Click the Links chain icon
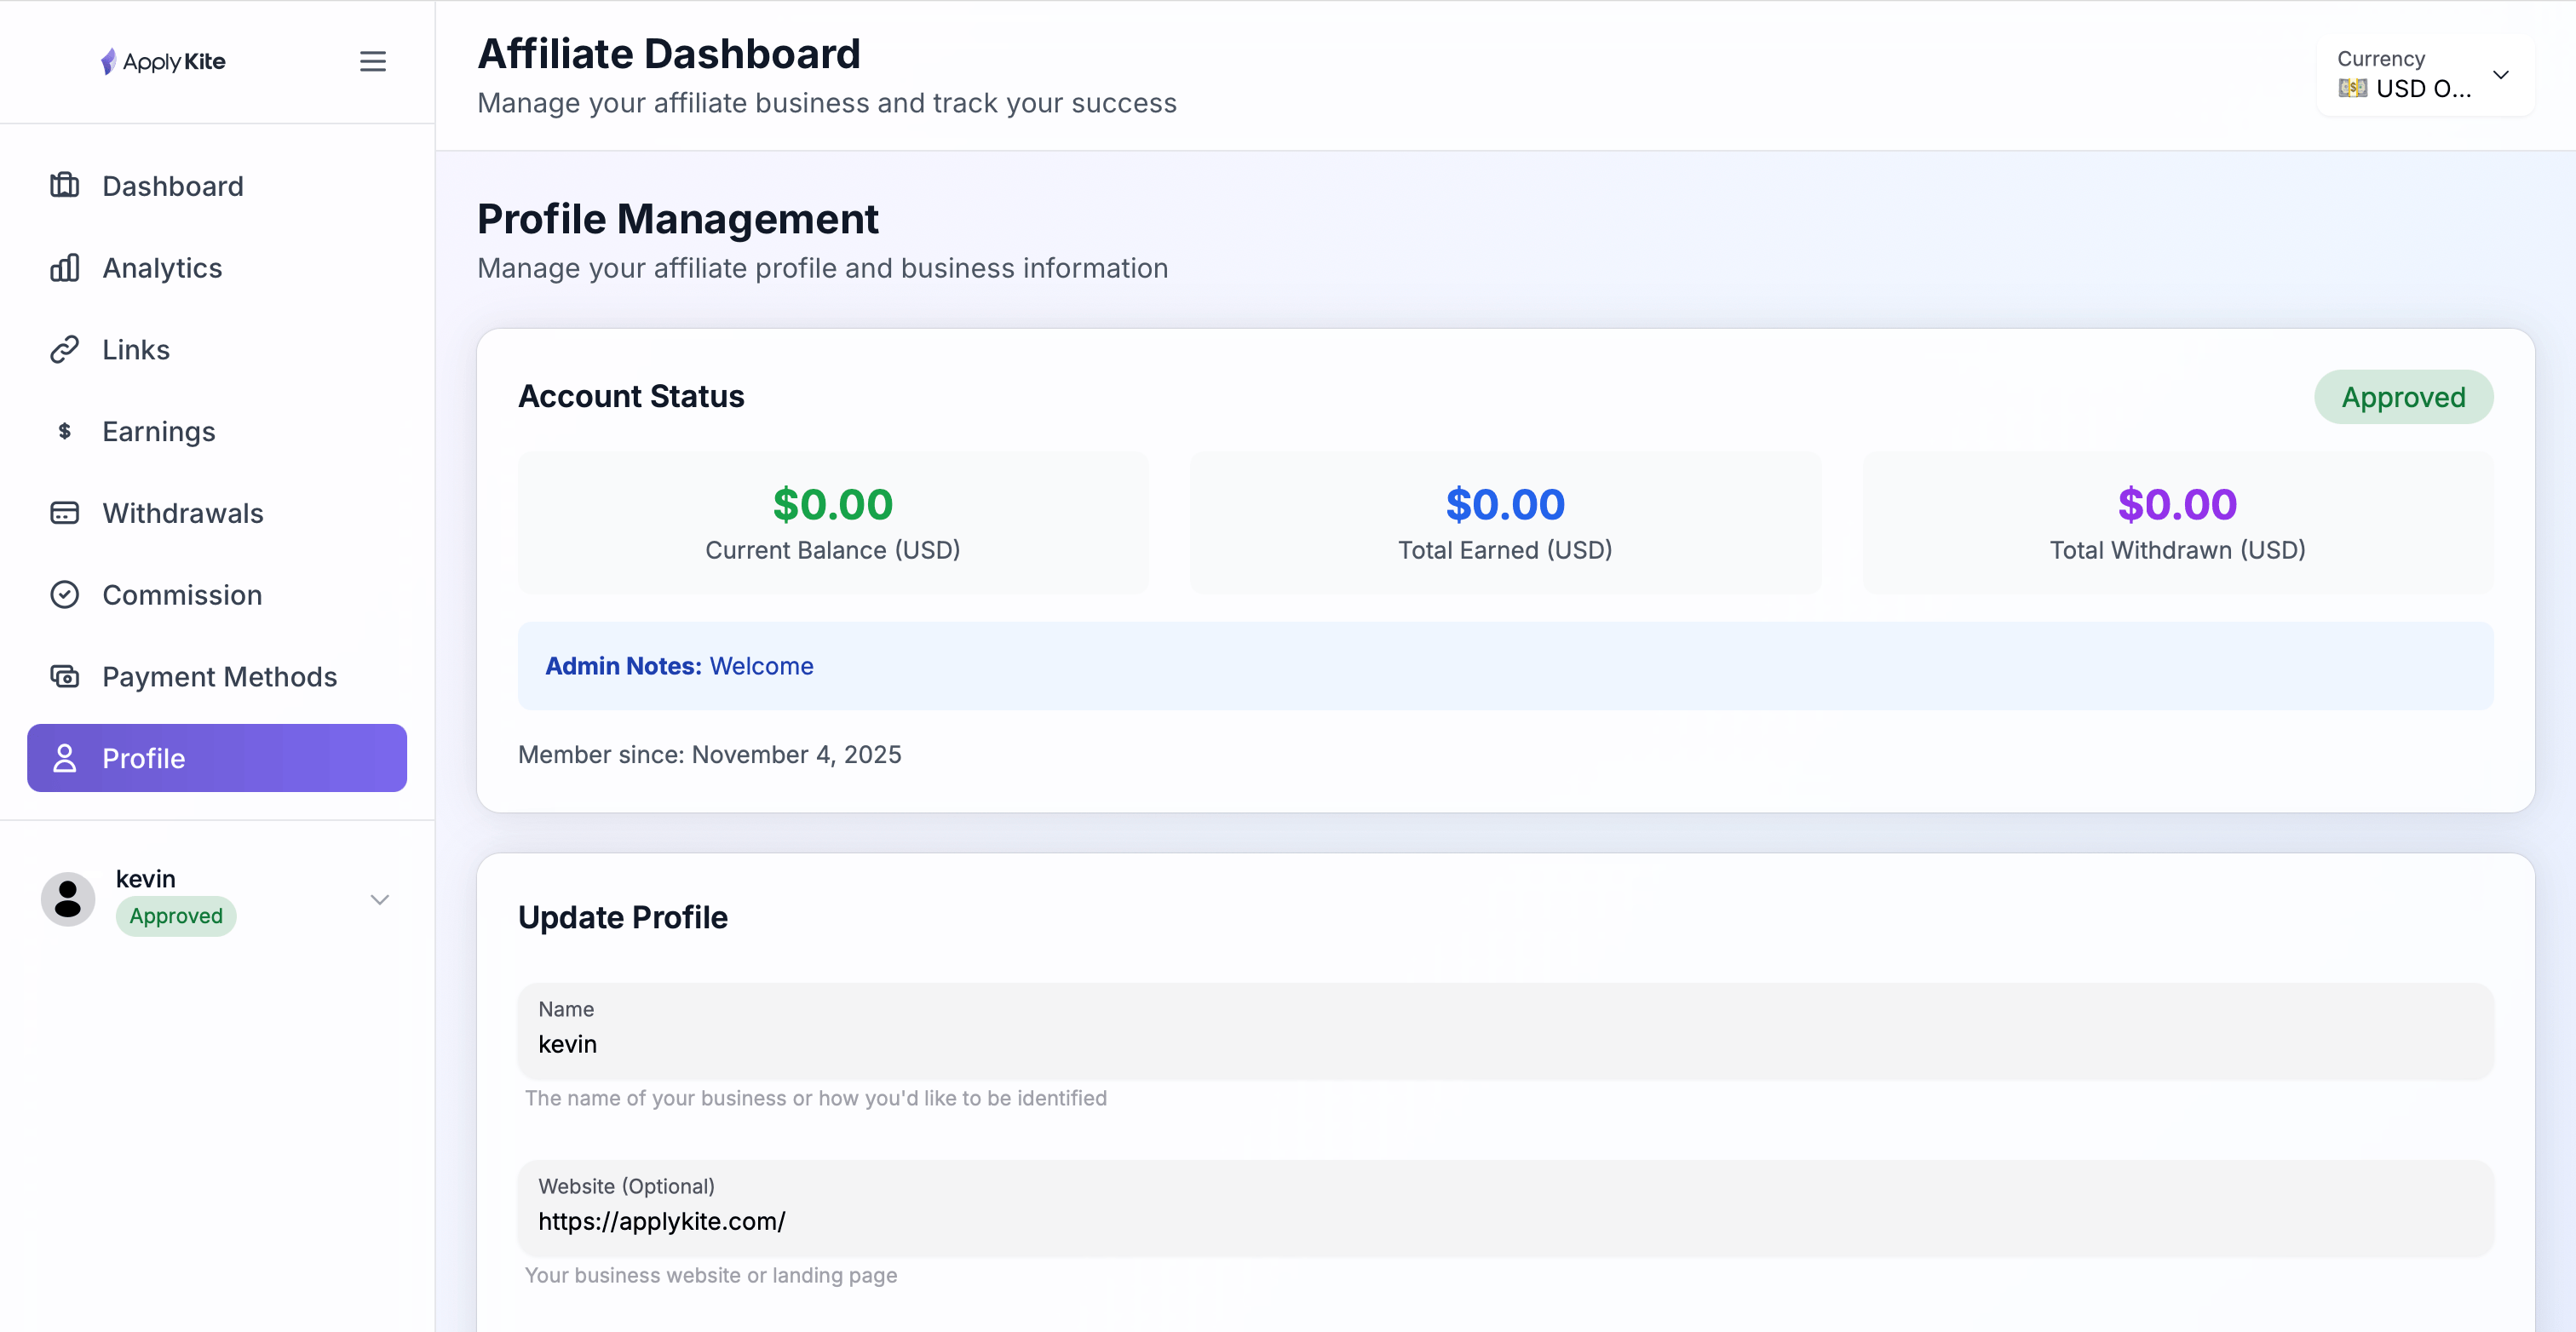 [65, 350]
